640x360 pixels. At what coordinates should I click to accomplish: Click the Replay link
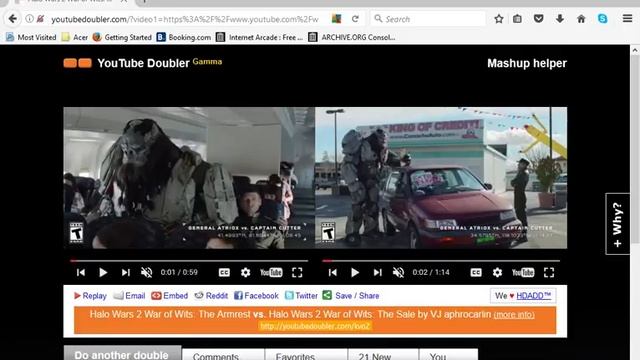point(90,296)
